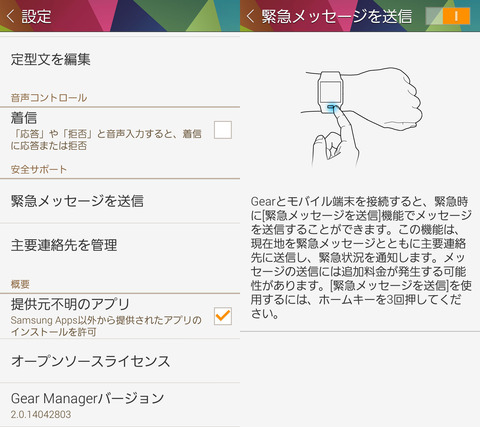Screen dimensions: 480x427
Task: Open オープンソースライセンス
Action: click(120, 361)
